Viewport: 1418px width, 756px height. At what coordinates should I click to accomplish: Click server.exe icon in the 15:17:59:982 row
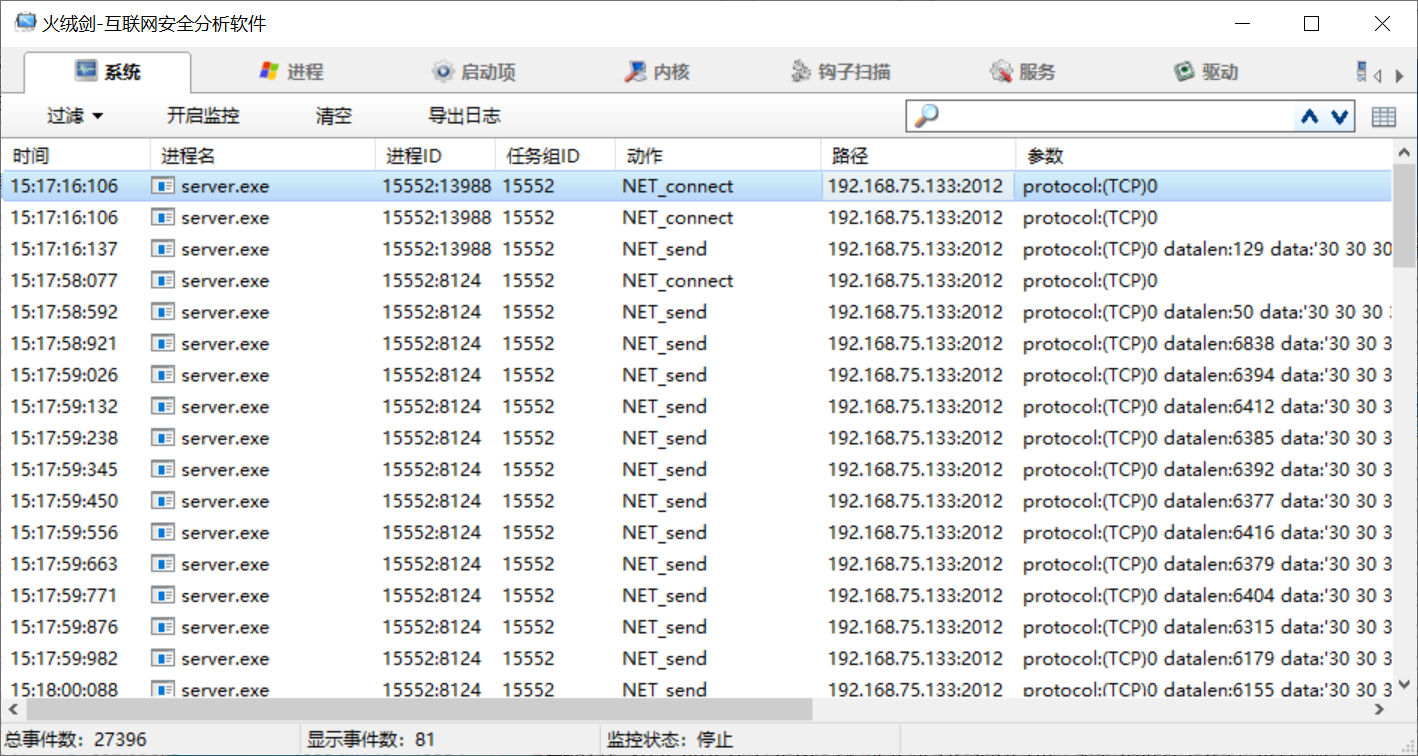coord(163,659)
